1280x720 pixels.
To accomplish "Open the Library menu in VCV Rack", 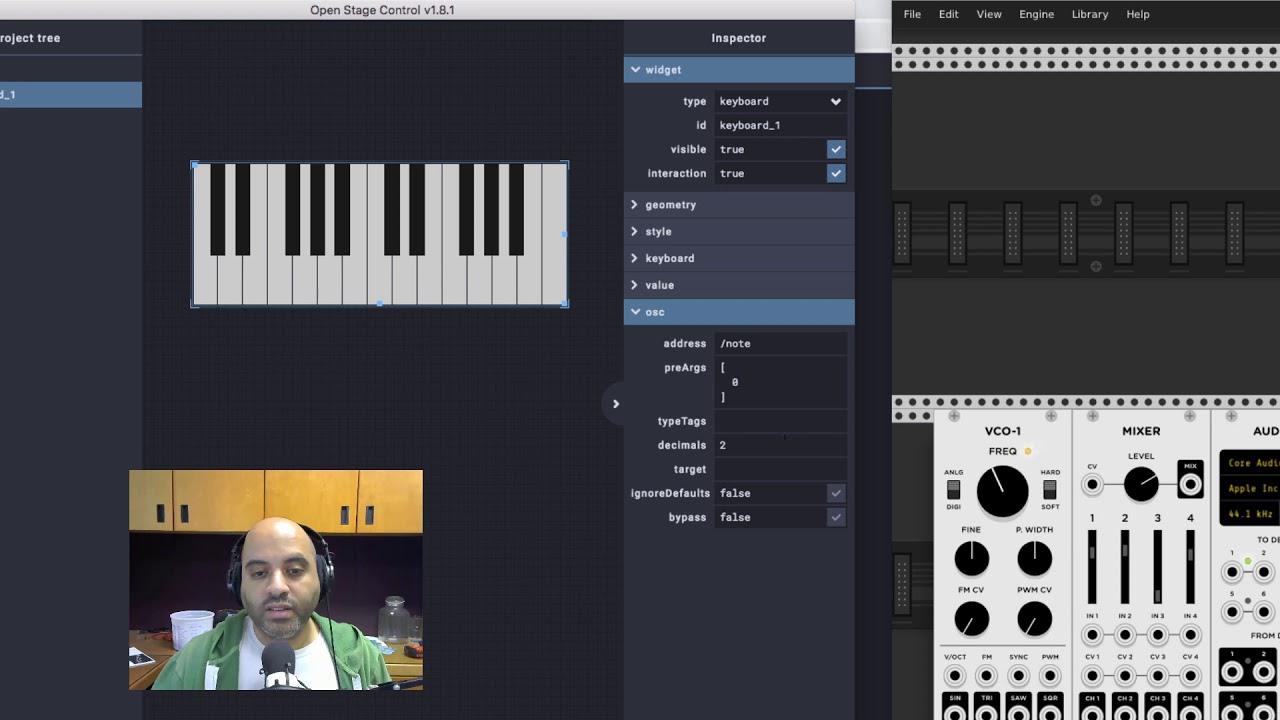I will (x=1090, y=14).
